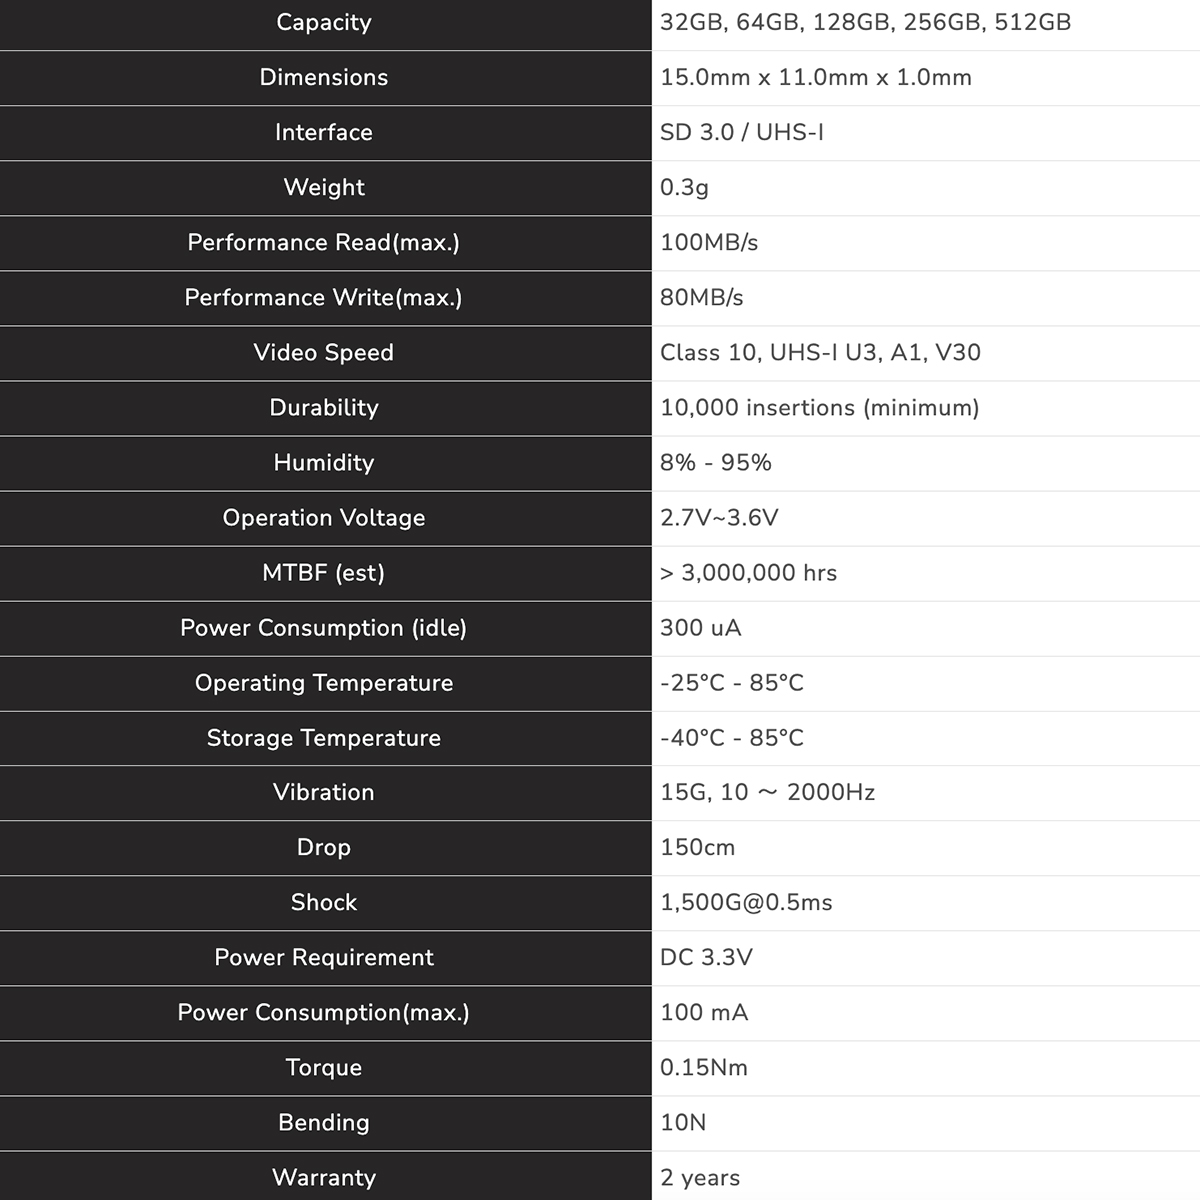The width and height of the screenshot is (1200, 1200).
Task: Click the MTBF (est) label
Action: point(324,573)
